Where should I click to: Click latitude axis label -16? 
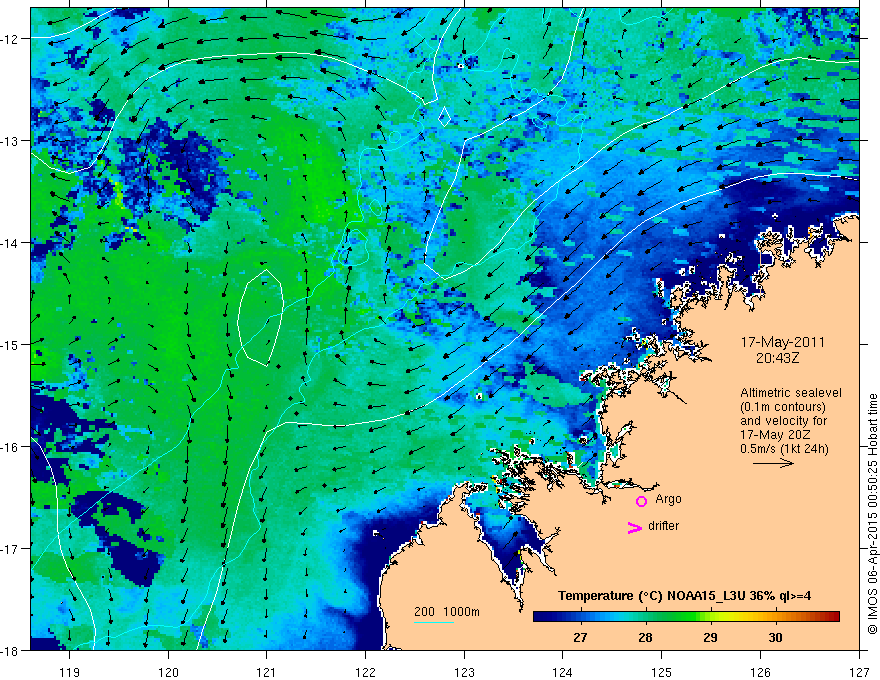(11, 447)
